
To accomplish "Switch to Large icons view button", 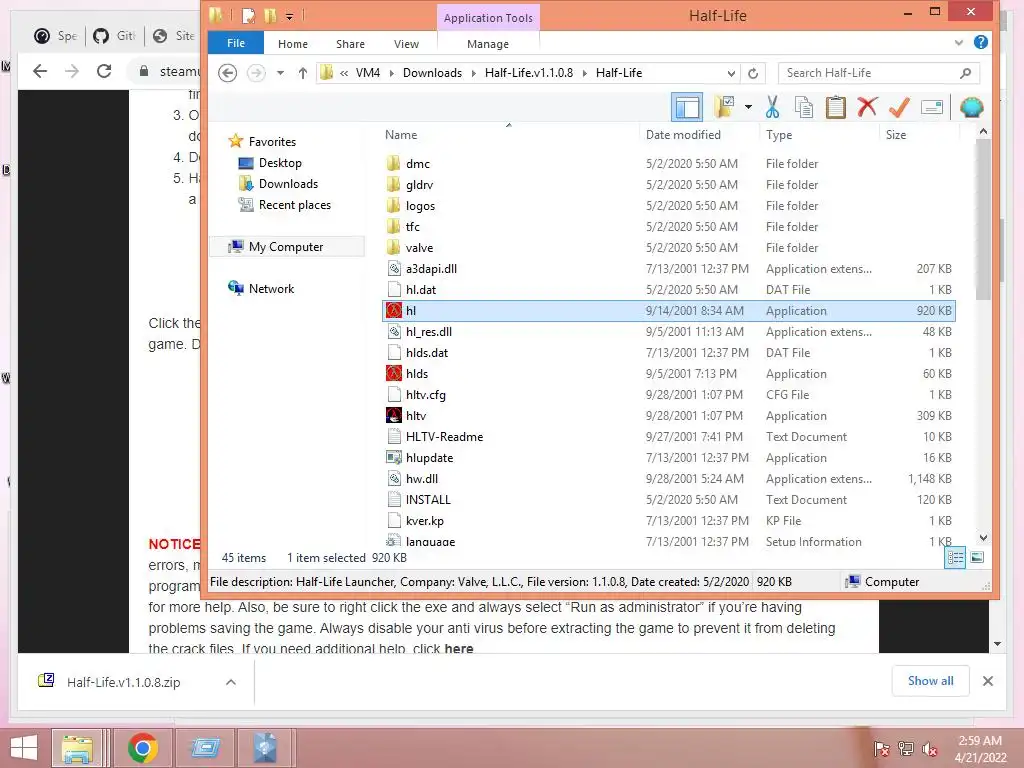I will (977, 558).
